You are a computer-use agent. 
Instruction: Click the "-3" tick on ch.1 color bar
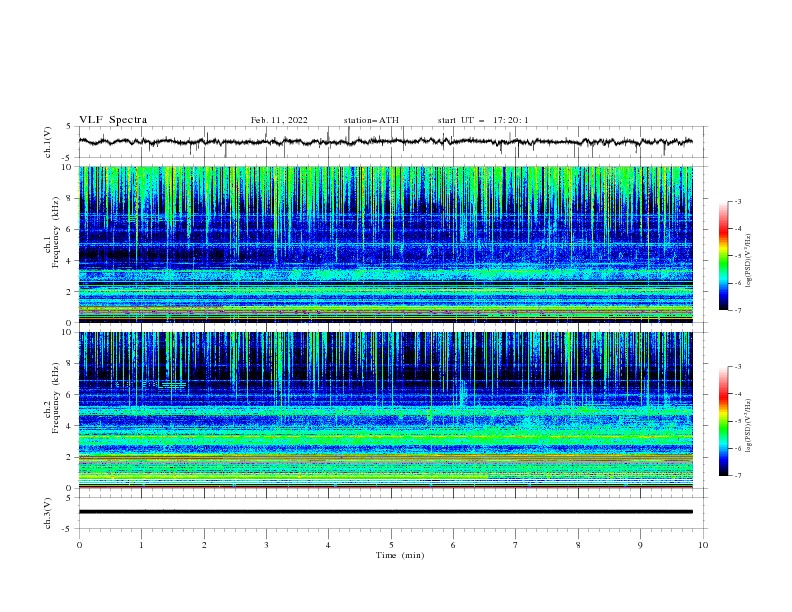pyautogui.click(x=737, y=201)
